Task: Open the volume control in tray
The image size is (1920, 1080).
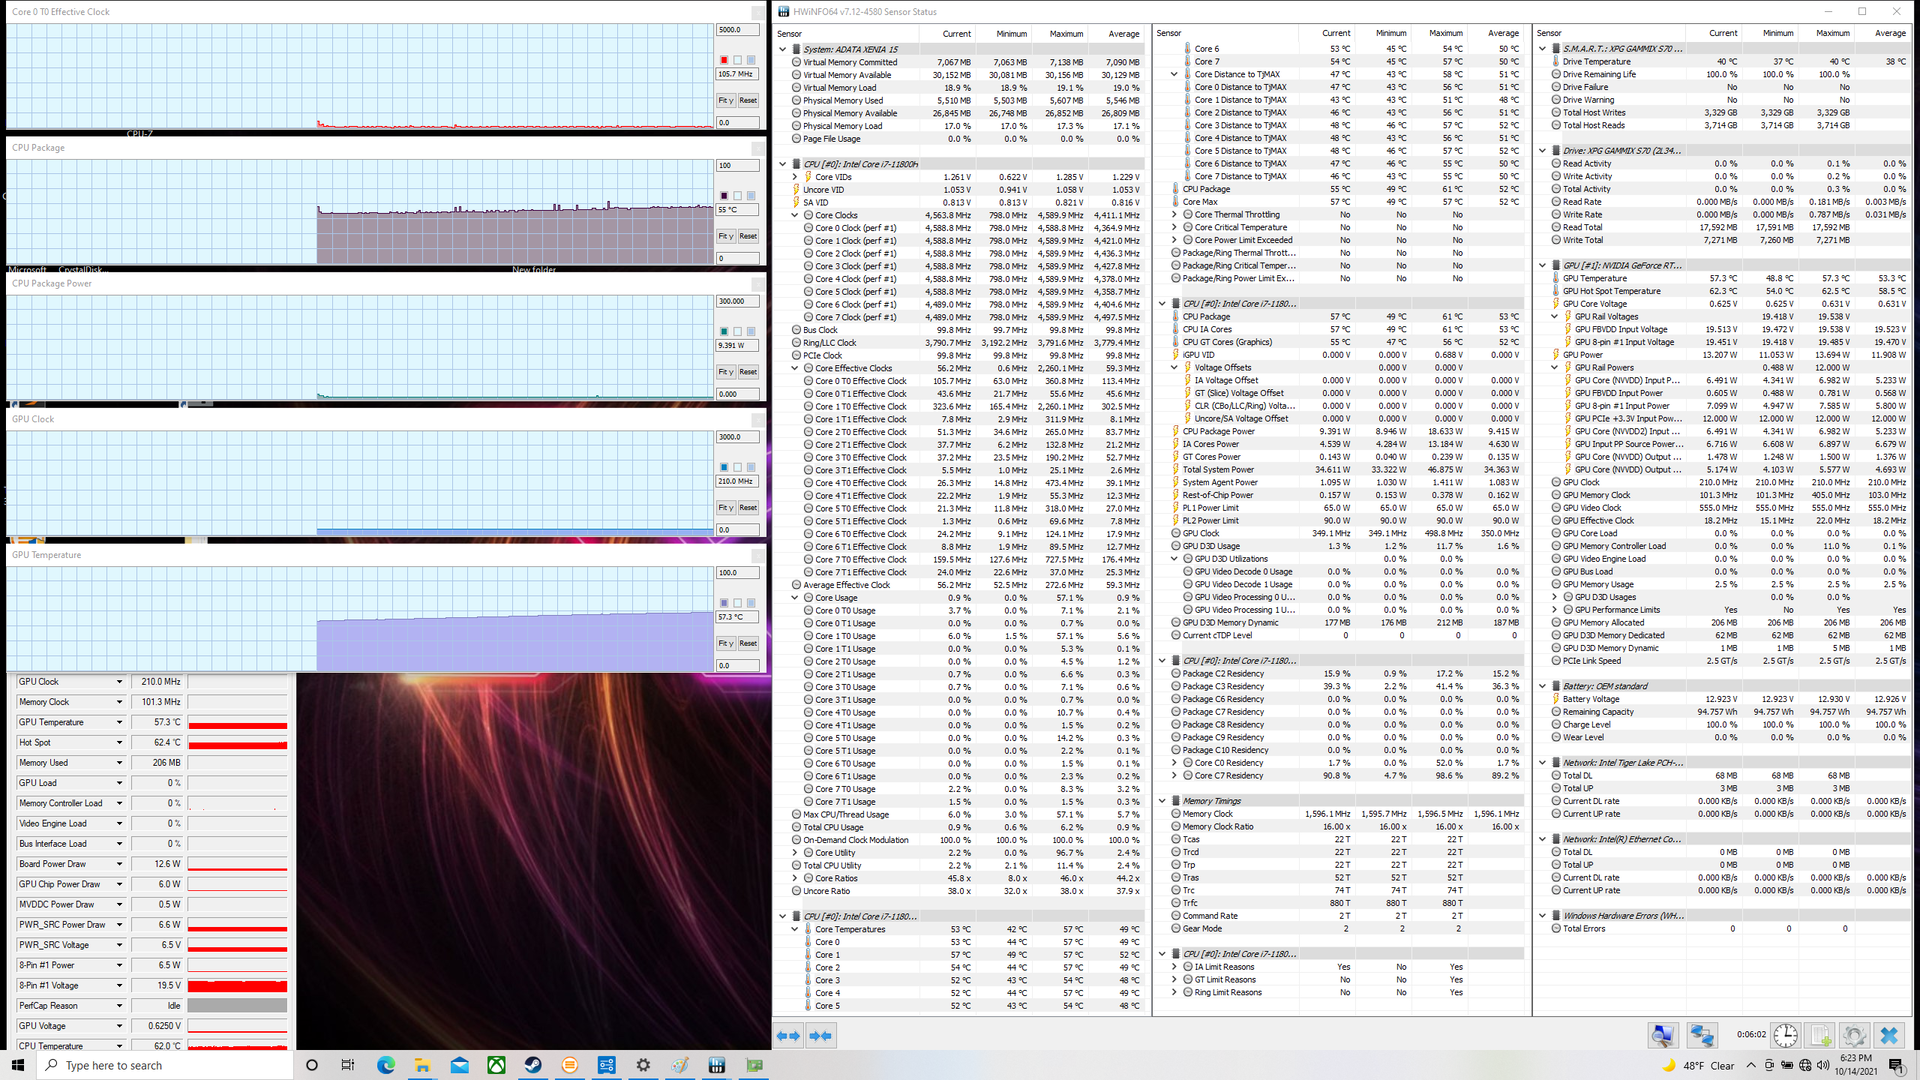Action: point(1824,1065)
